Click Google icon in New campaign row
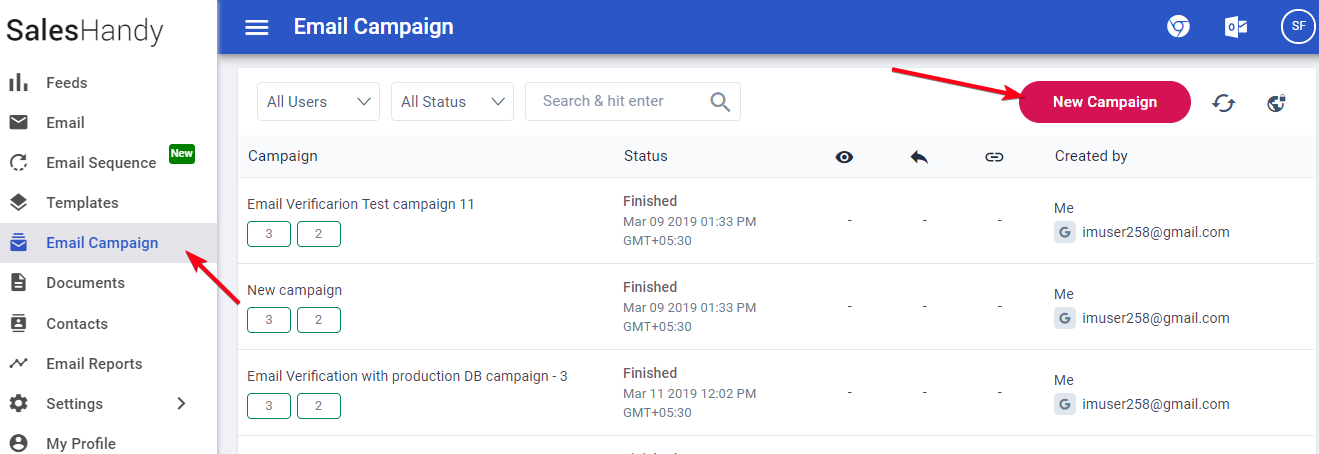 click(1065, 318)
